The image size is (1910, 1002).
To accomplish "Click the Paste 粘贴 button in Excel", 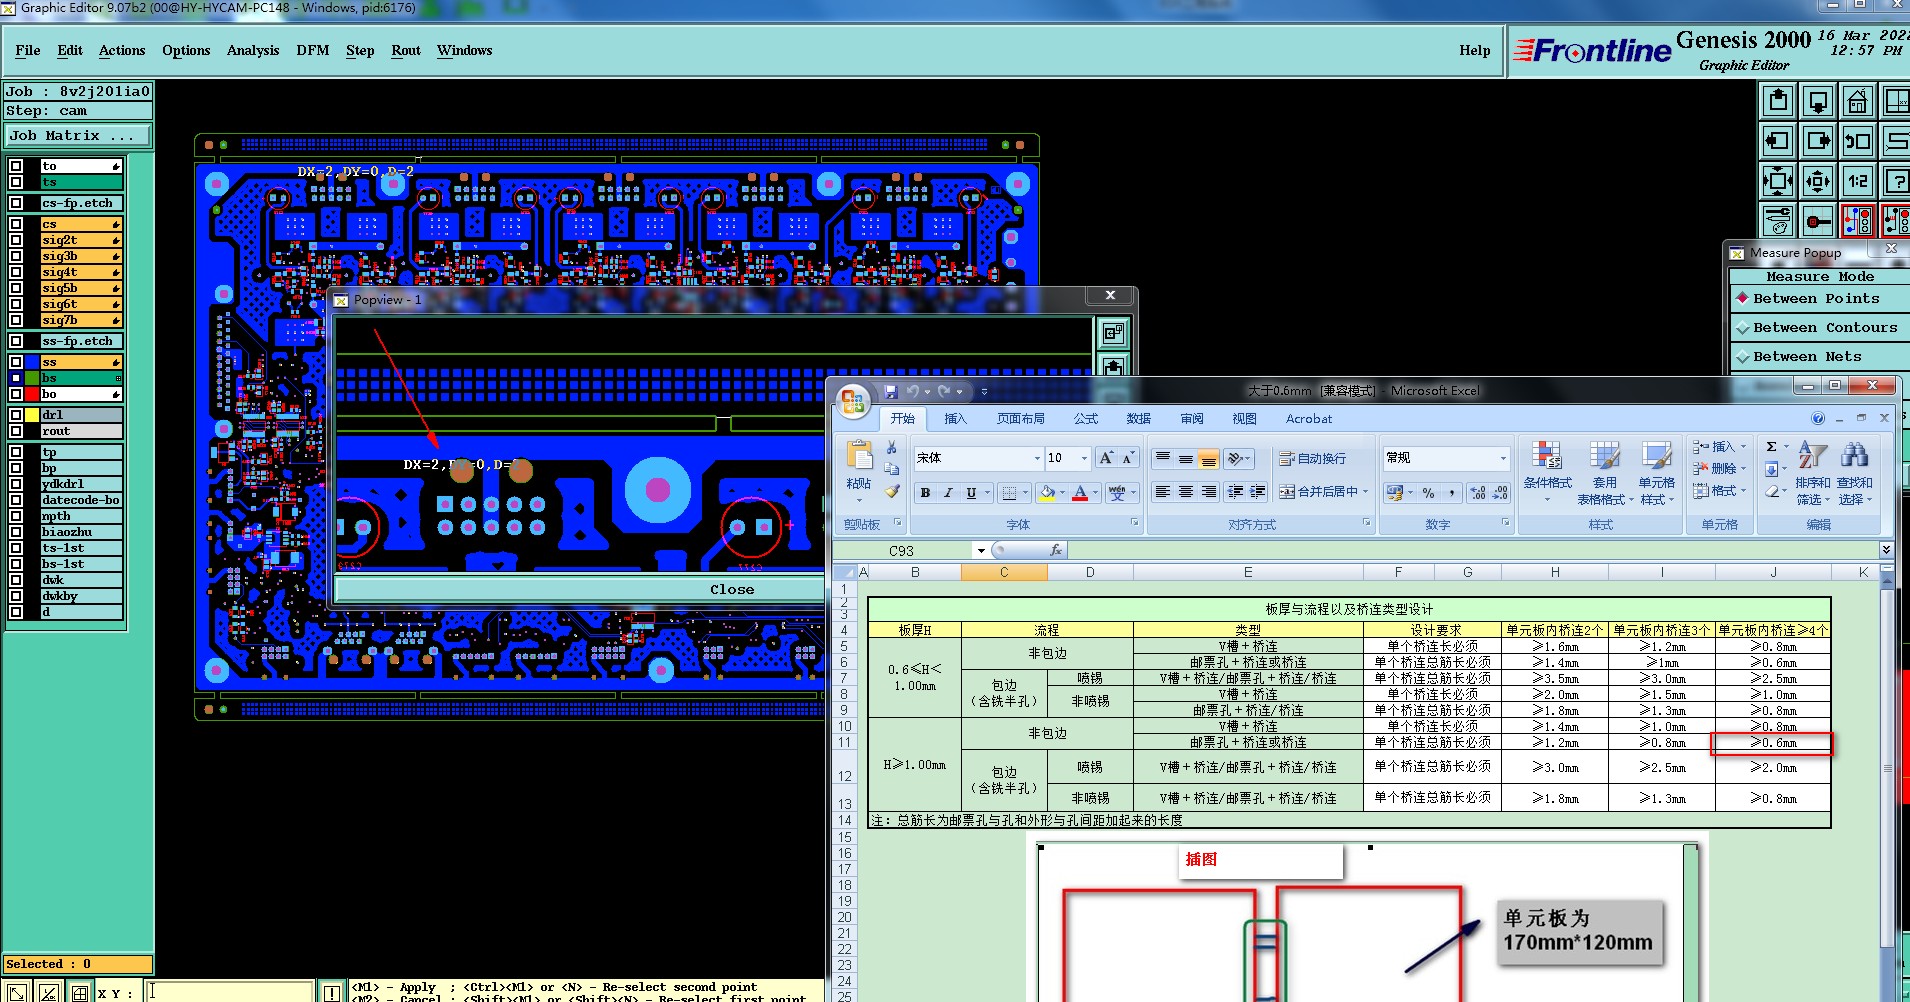I will (x=859, y=470).
